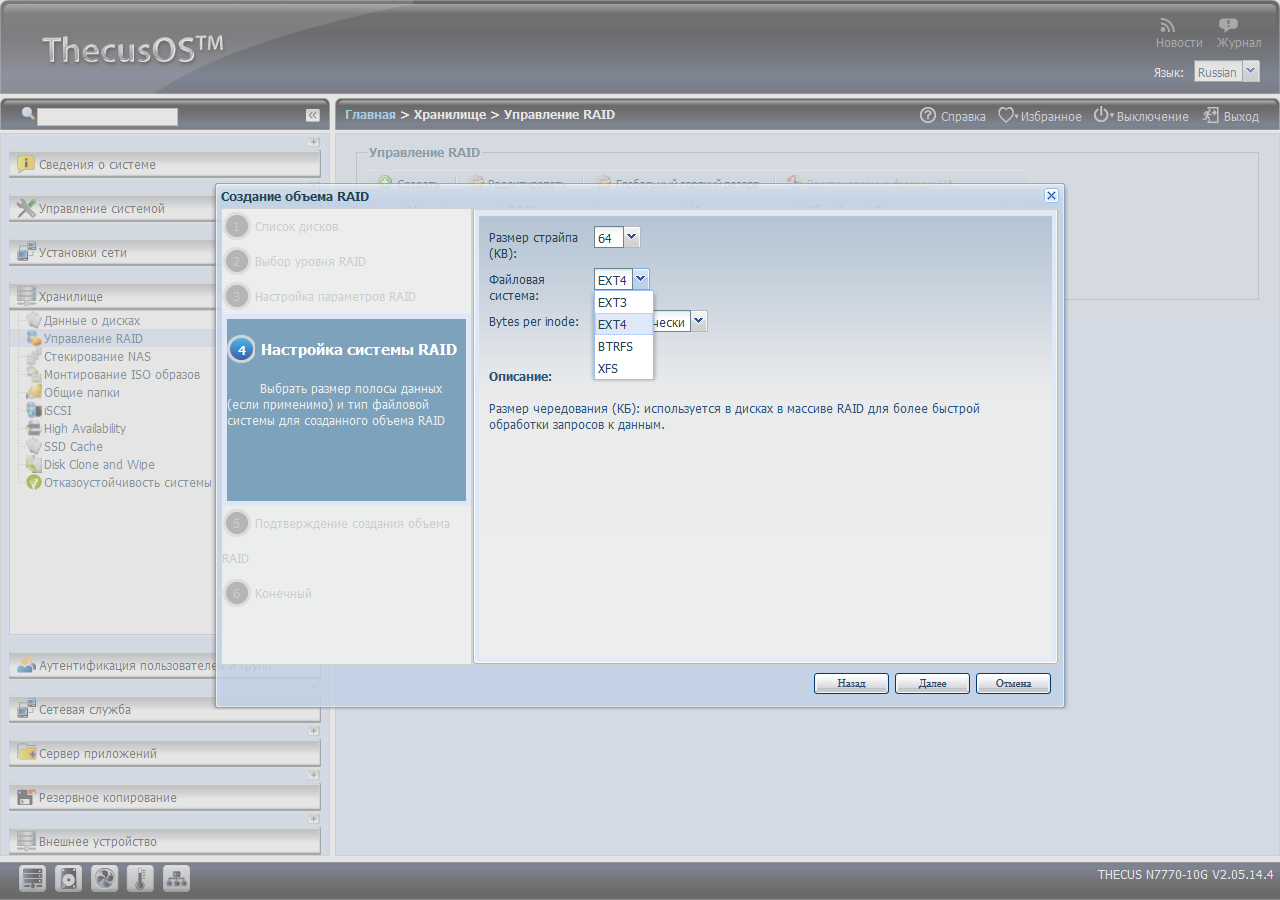Open Disk Clone and Wipe item
Screen dimensions: 1280x900
coord(99,465)
